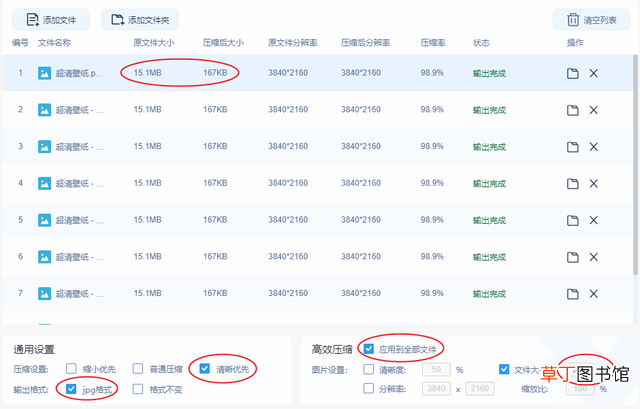
Task: Click the 缩放比 field showing 100
Action: click(x=580, y=389)
